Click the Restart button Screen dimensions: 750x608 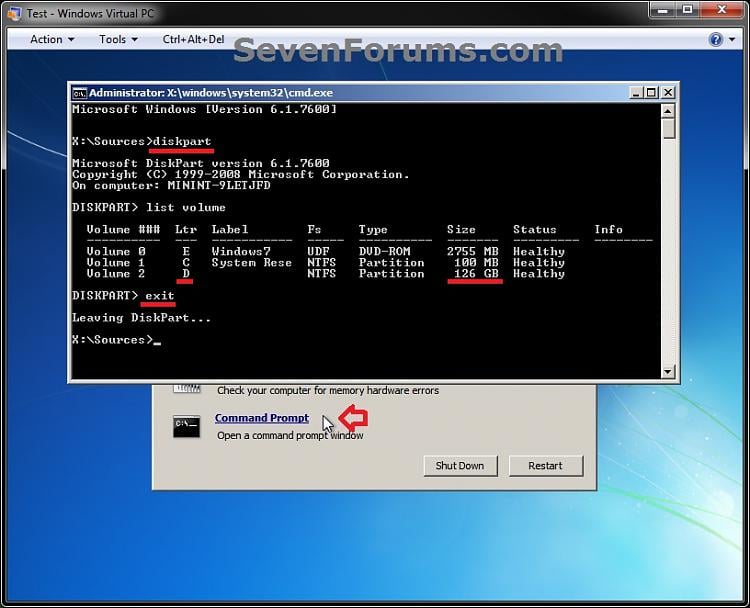[x=545, y=465]
